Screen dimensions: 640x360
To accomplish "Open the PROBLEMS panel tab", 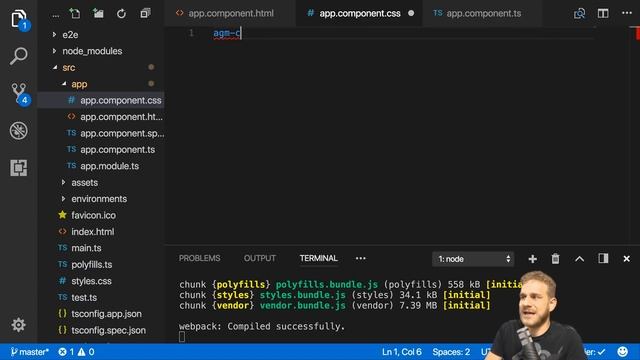I will (200, 258).
